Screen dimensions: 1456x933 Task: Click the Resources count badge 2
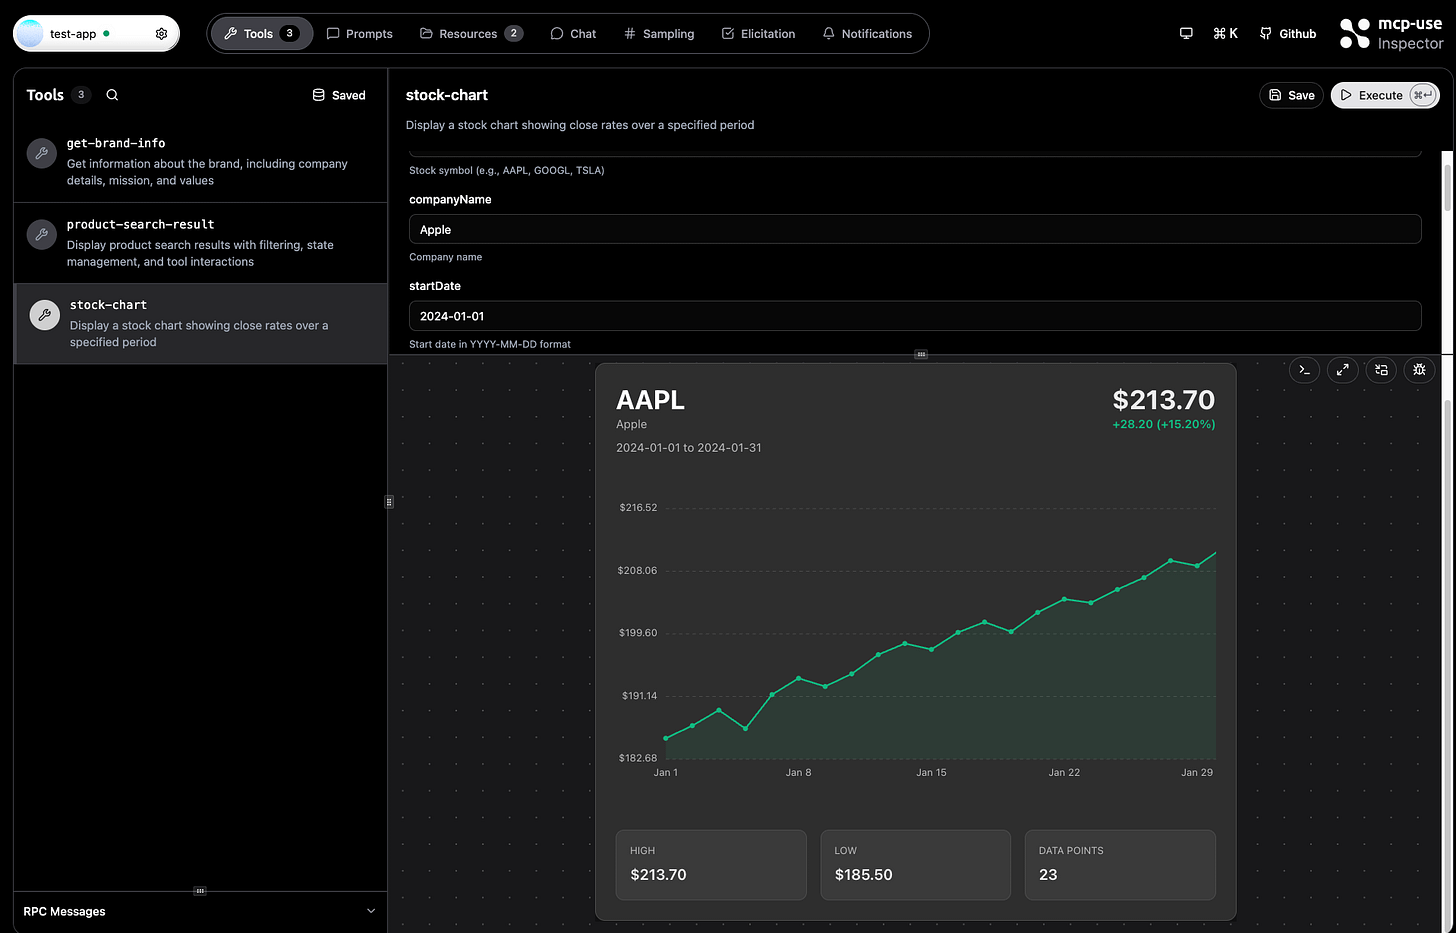pyautogui.click(x=514, y=34)
